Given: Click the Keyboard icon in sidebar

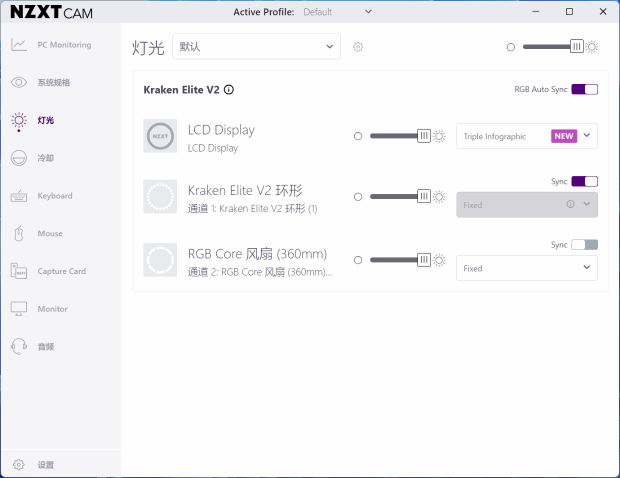Looking at the screenshot, I should tap(19, 196).
